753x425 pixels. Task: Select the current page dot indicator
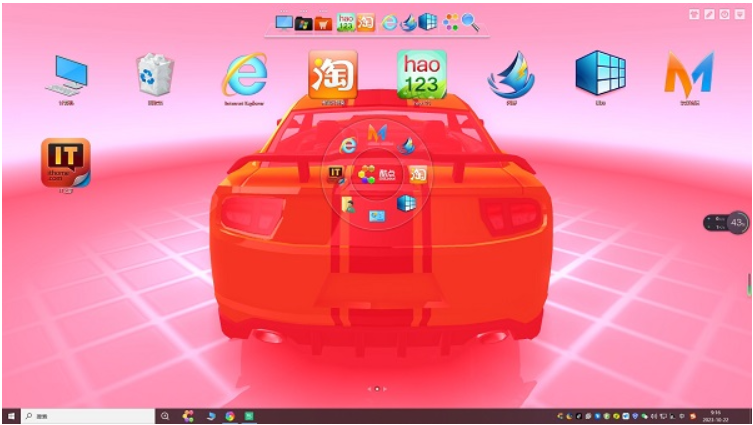[x=377, y=389]
